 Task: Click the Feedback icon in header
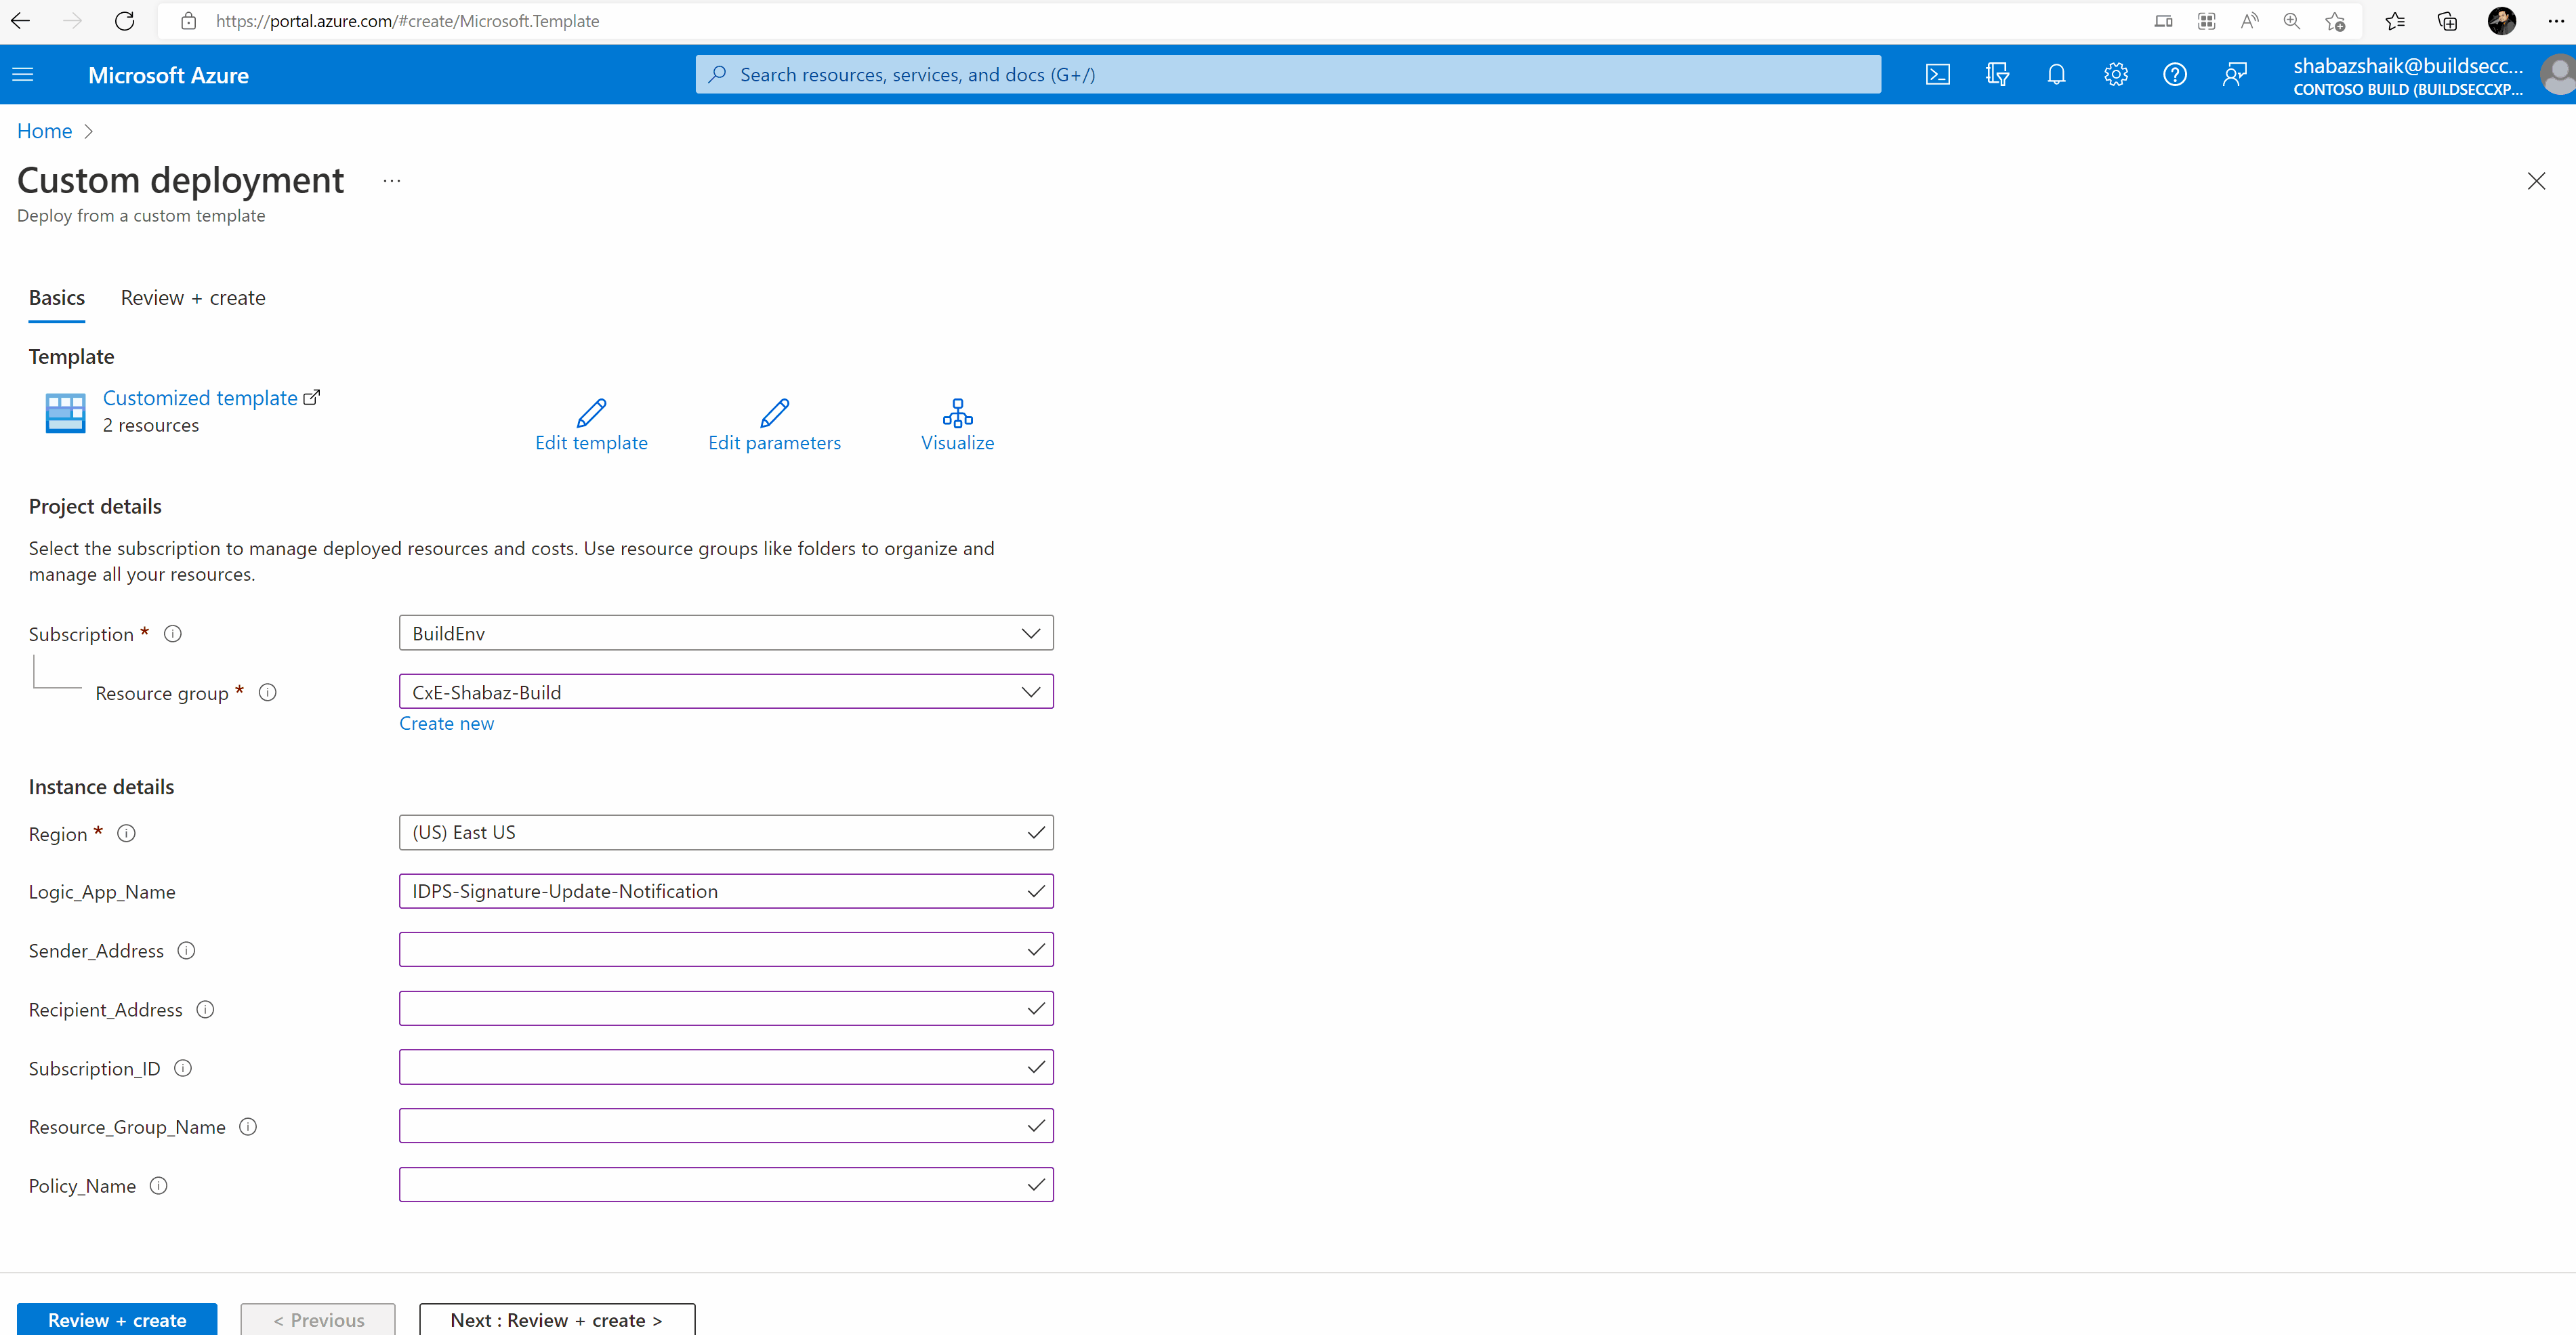point(2234,75)
